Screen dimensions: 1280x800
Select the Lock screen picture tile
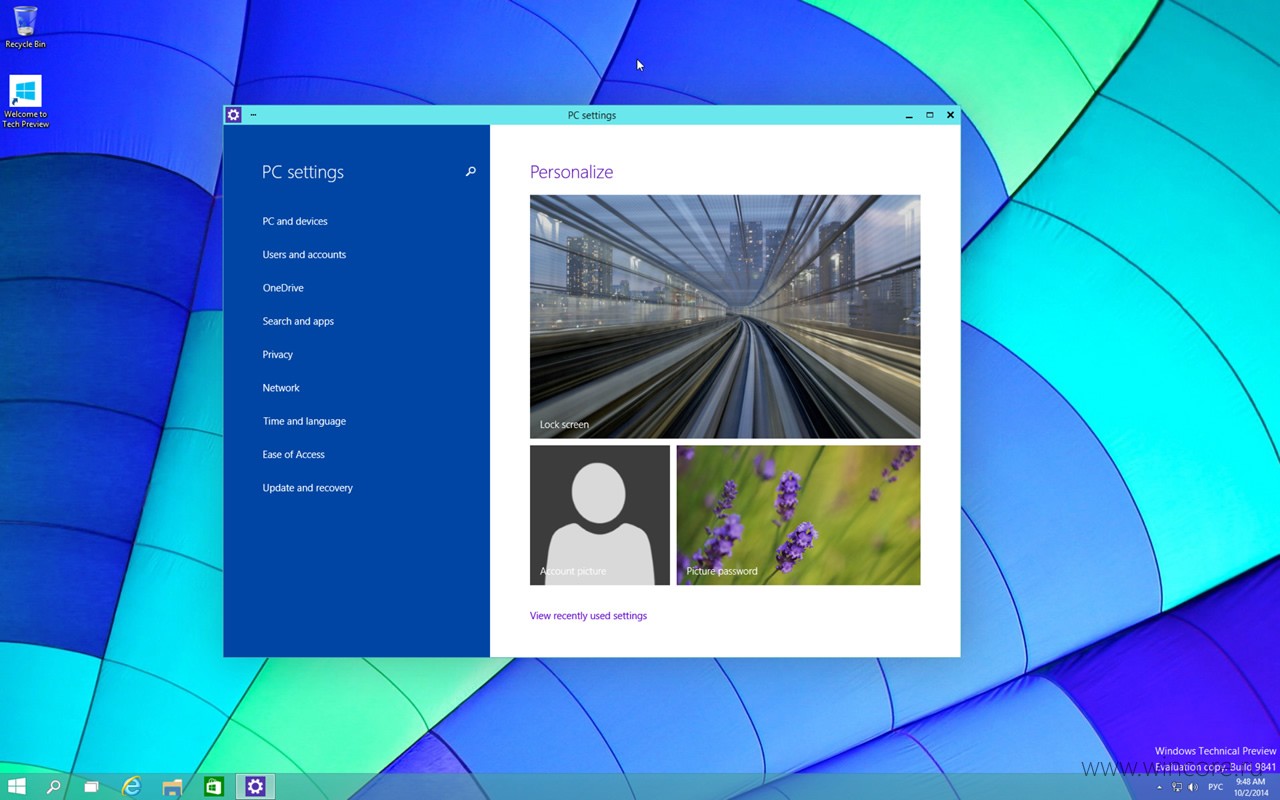tap(725, 316)
